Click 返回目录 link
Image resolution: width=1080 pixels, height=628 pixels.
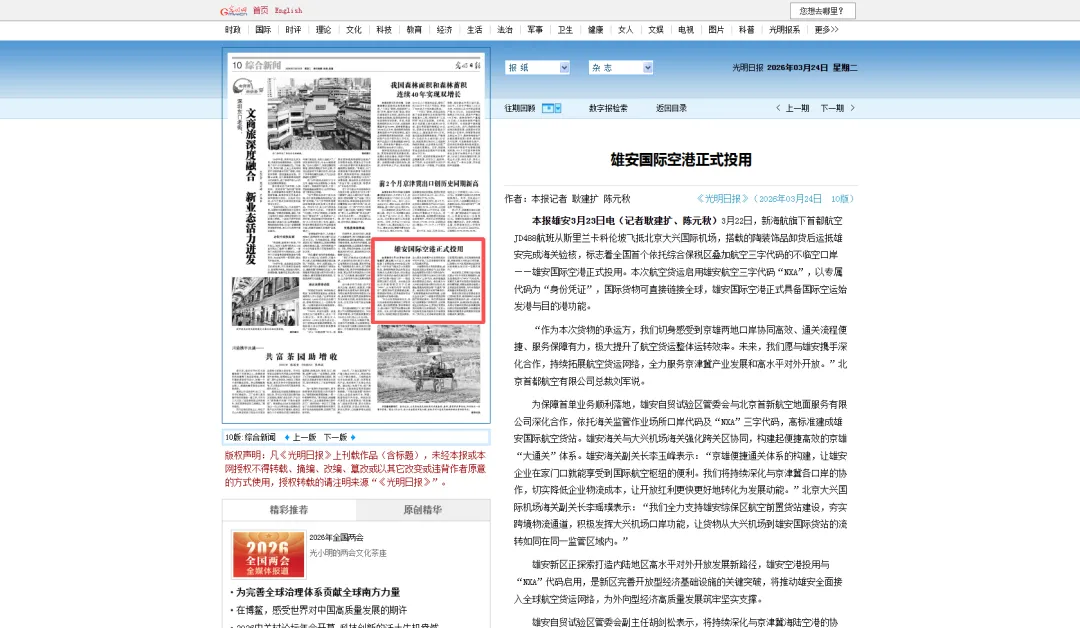coord(672,108)
